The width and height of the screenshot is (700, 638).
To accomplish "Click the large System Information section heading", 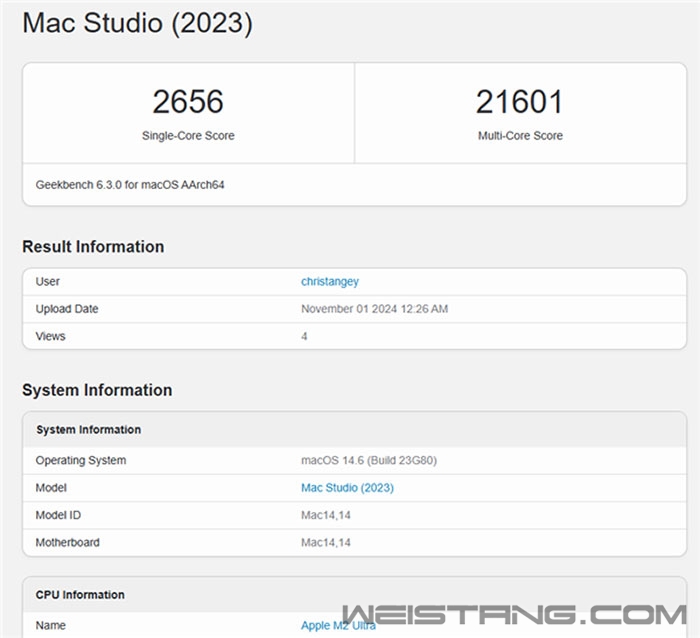I will pyautogui.click(x=97, y=390).
